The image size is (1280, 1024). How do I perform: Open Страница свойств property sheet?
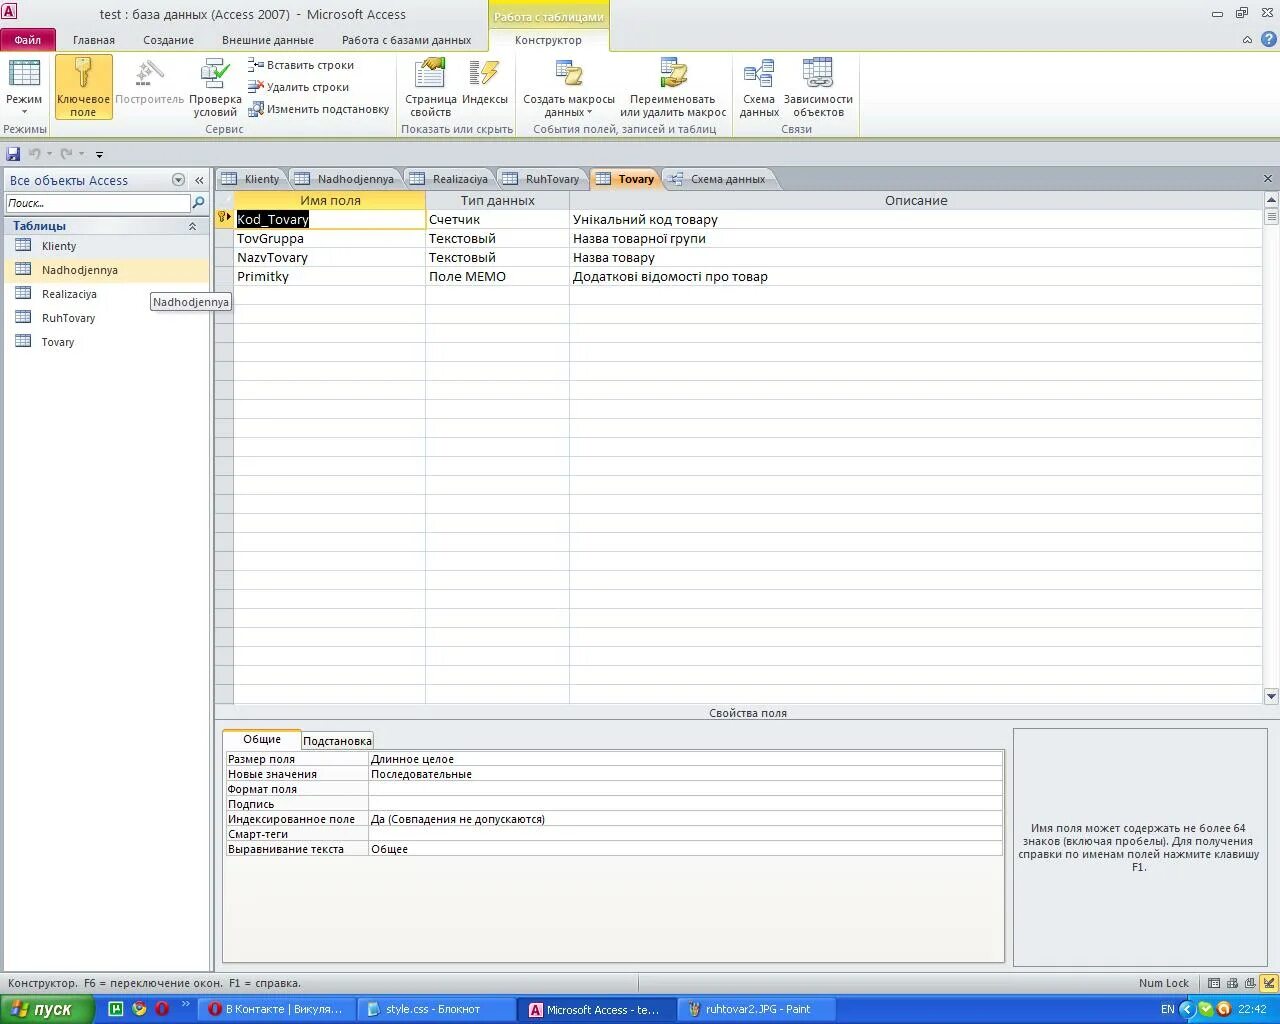[431, 87]
